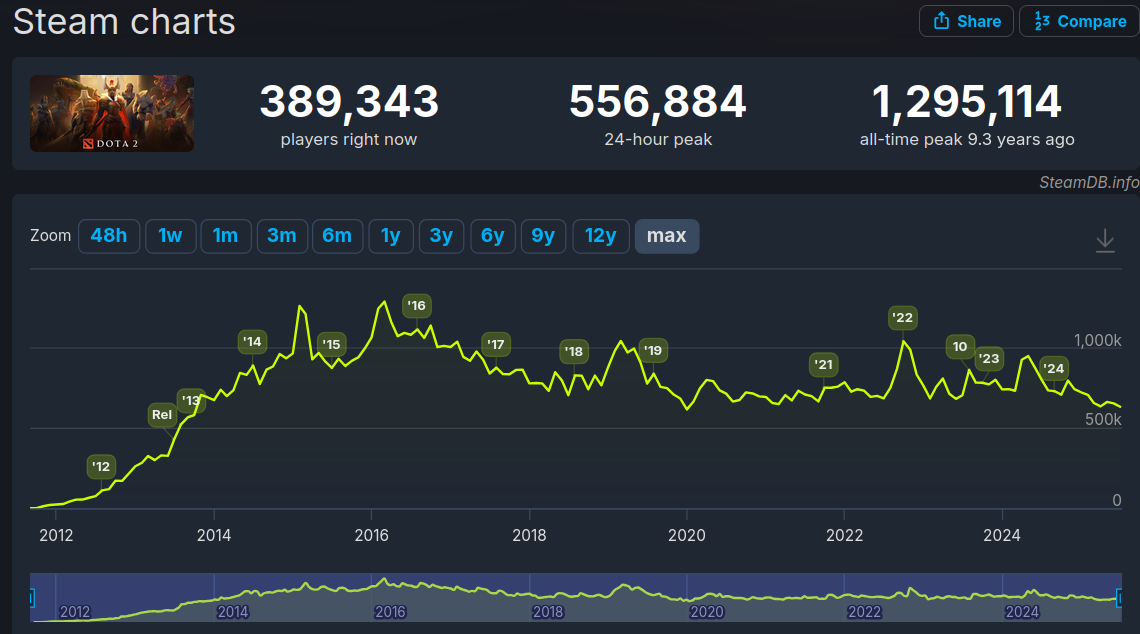Grab the left navigator range handle
1140x634 pixels.
click(x=32, y=598)
